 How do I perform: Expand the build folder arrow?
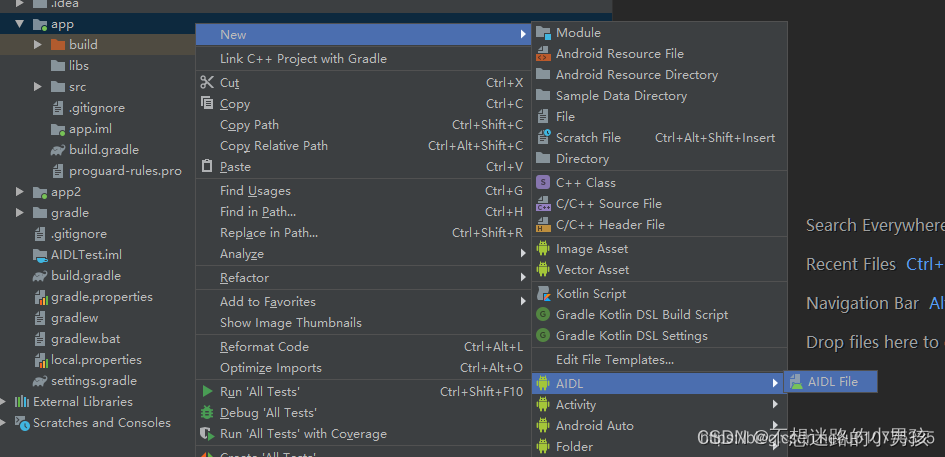(x=38, y=45)
